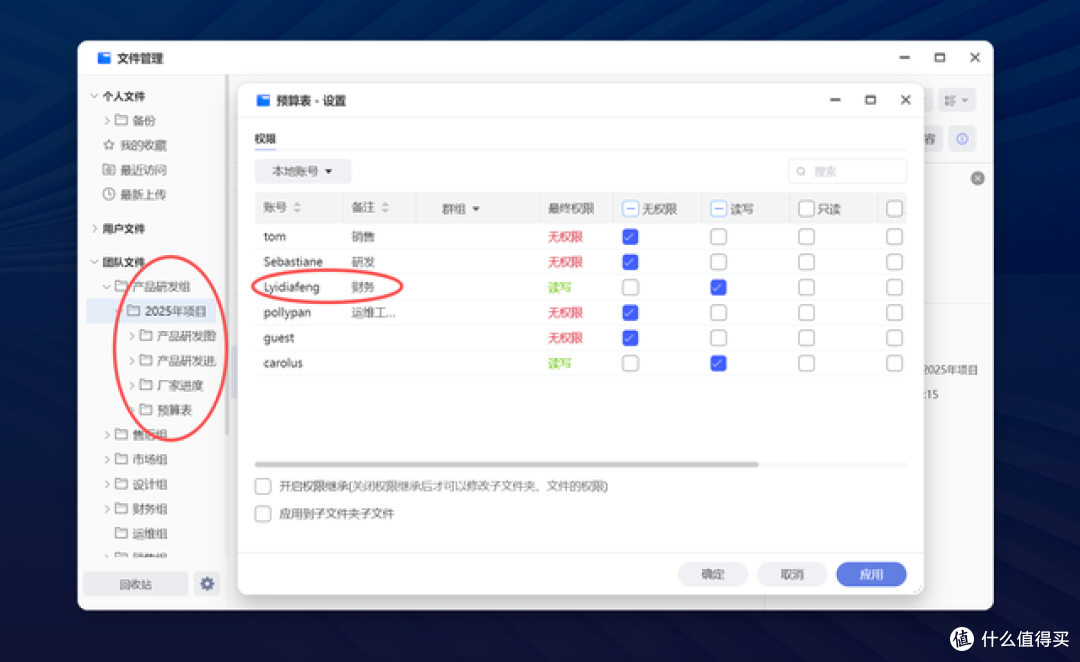Select the Lyidiafeng account row
Screen dimensions: 1080x662
(x=581, y=287)
